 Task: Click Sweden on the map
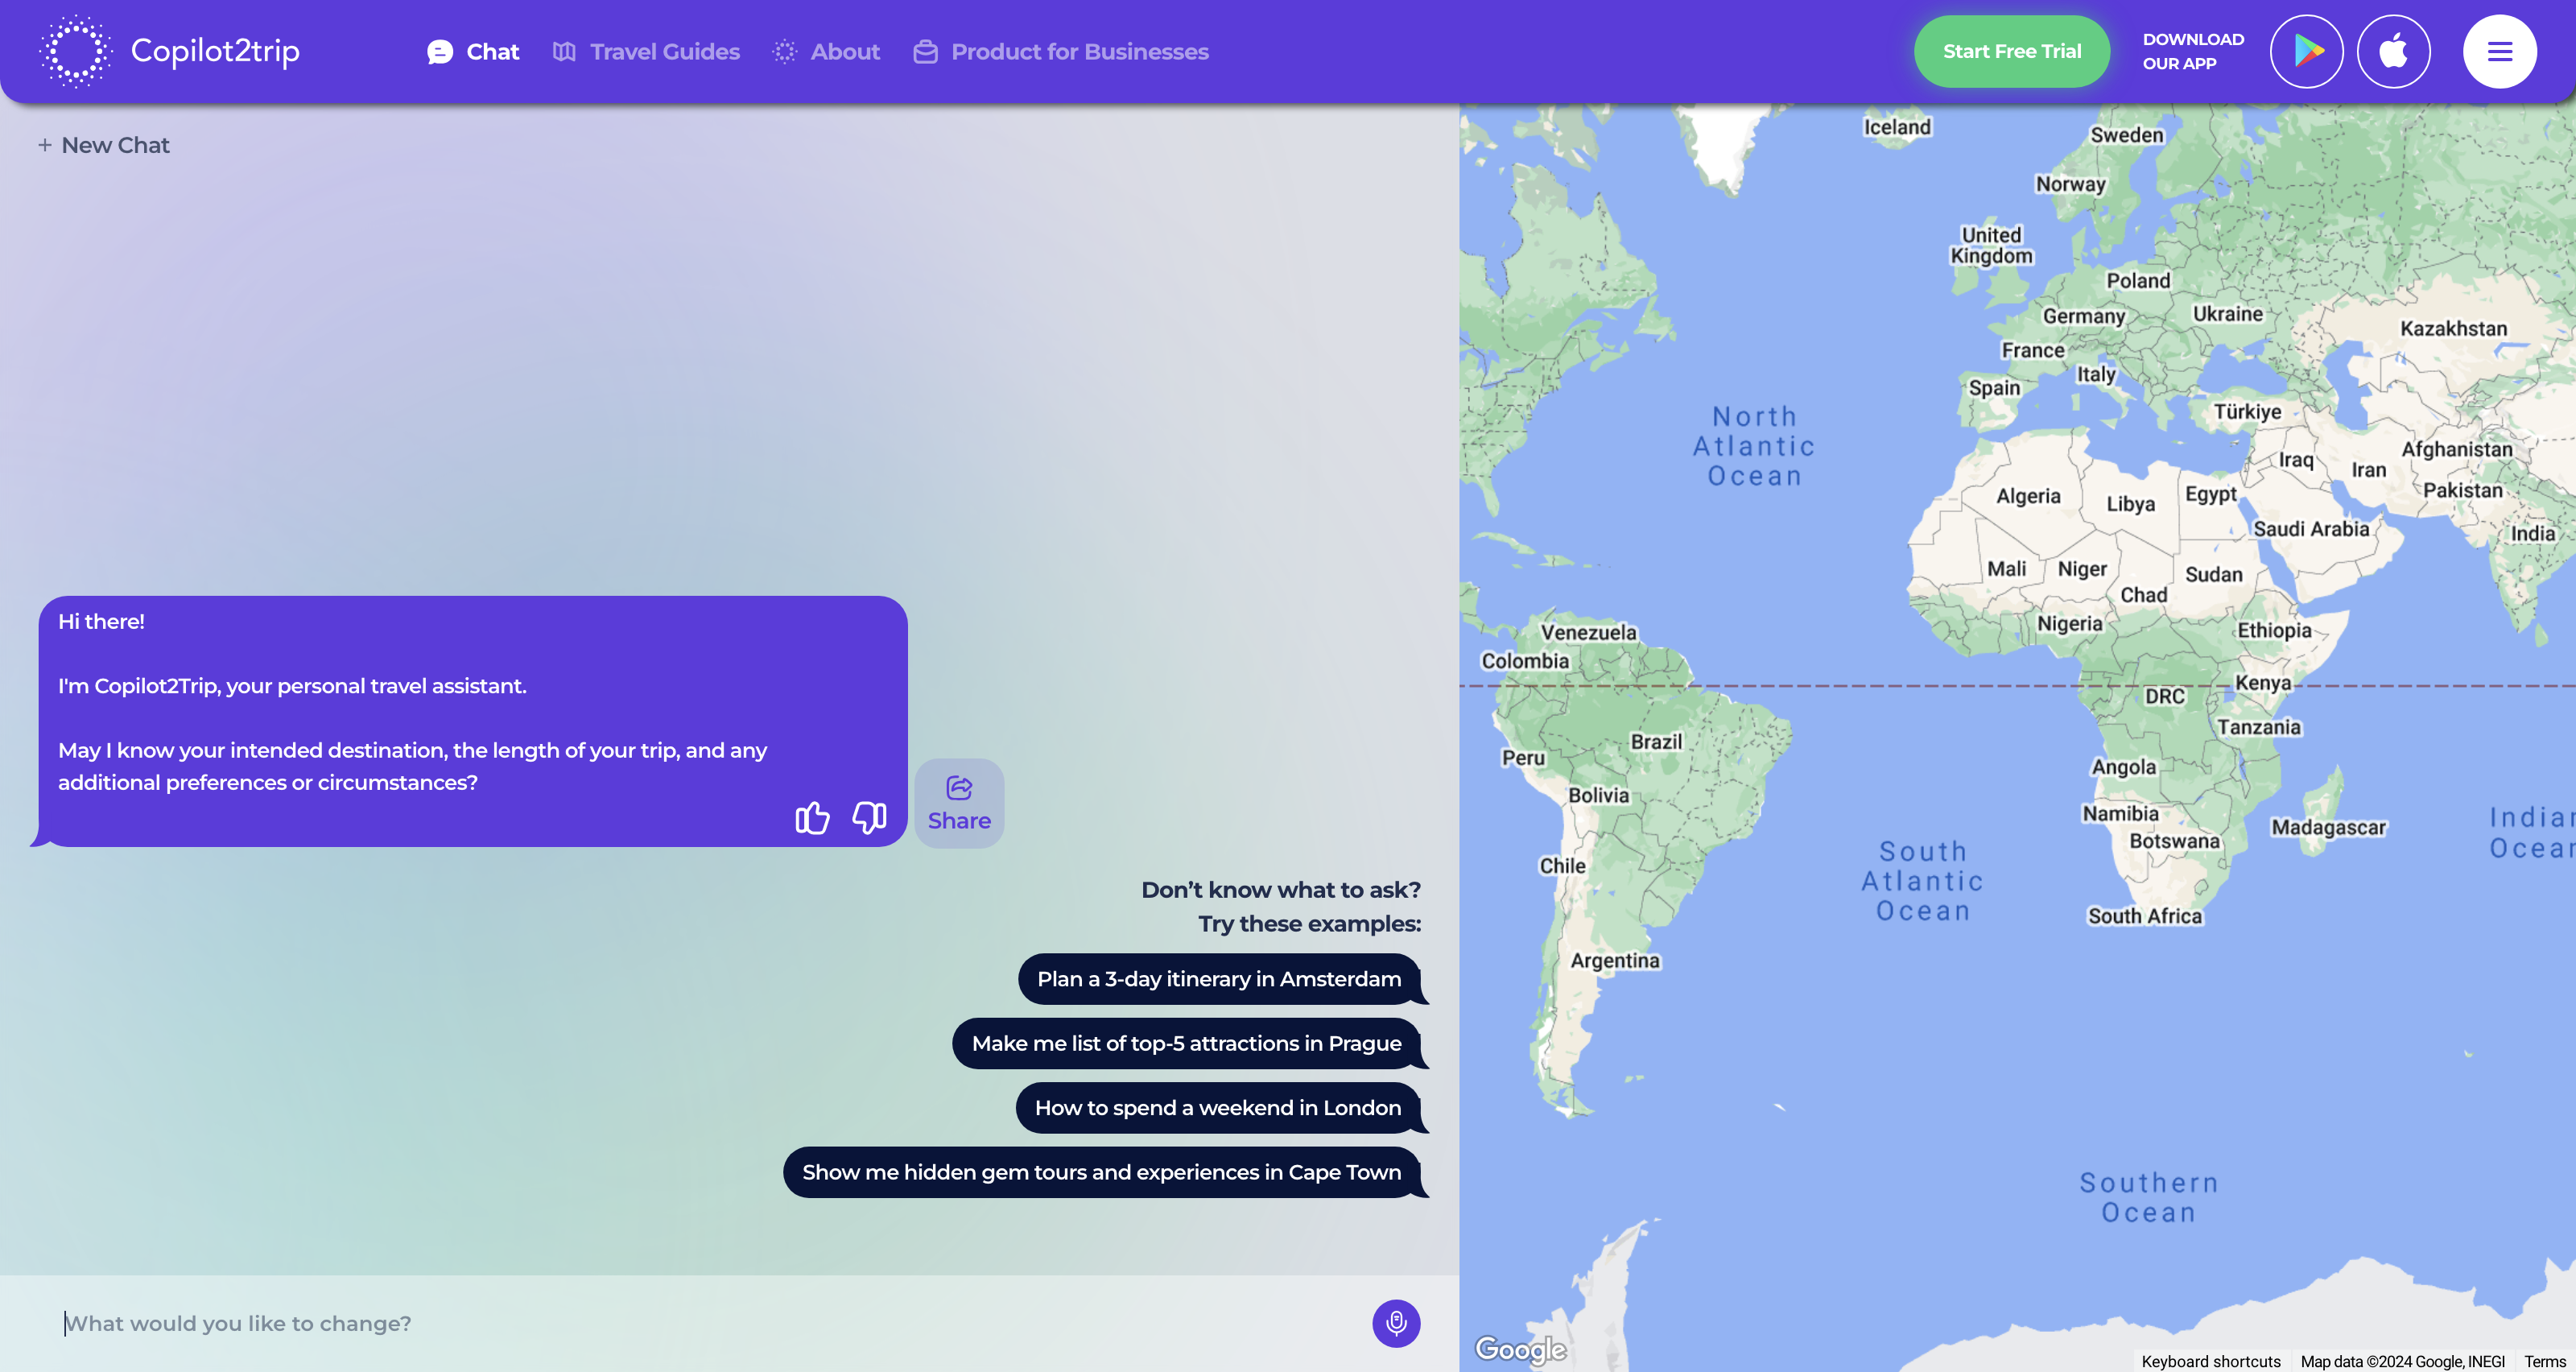2127,135
